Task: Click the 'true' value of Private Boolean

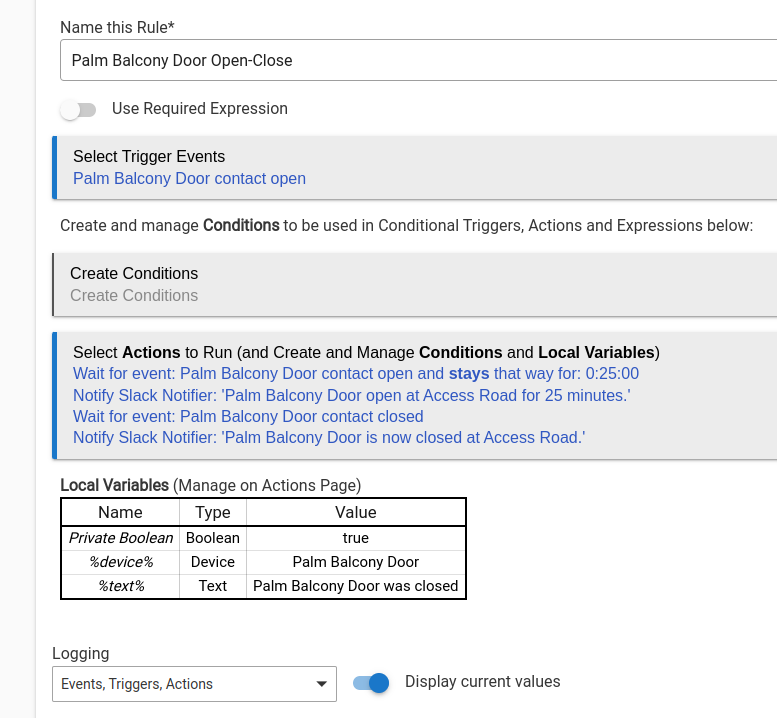Action: tap(355, 538)
